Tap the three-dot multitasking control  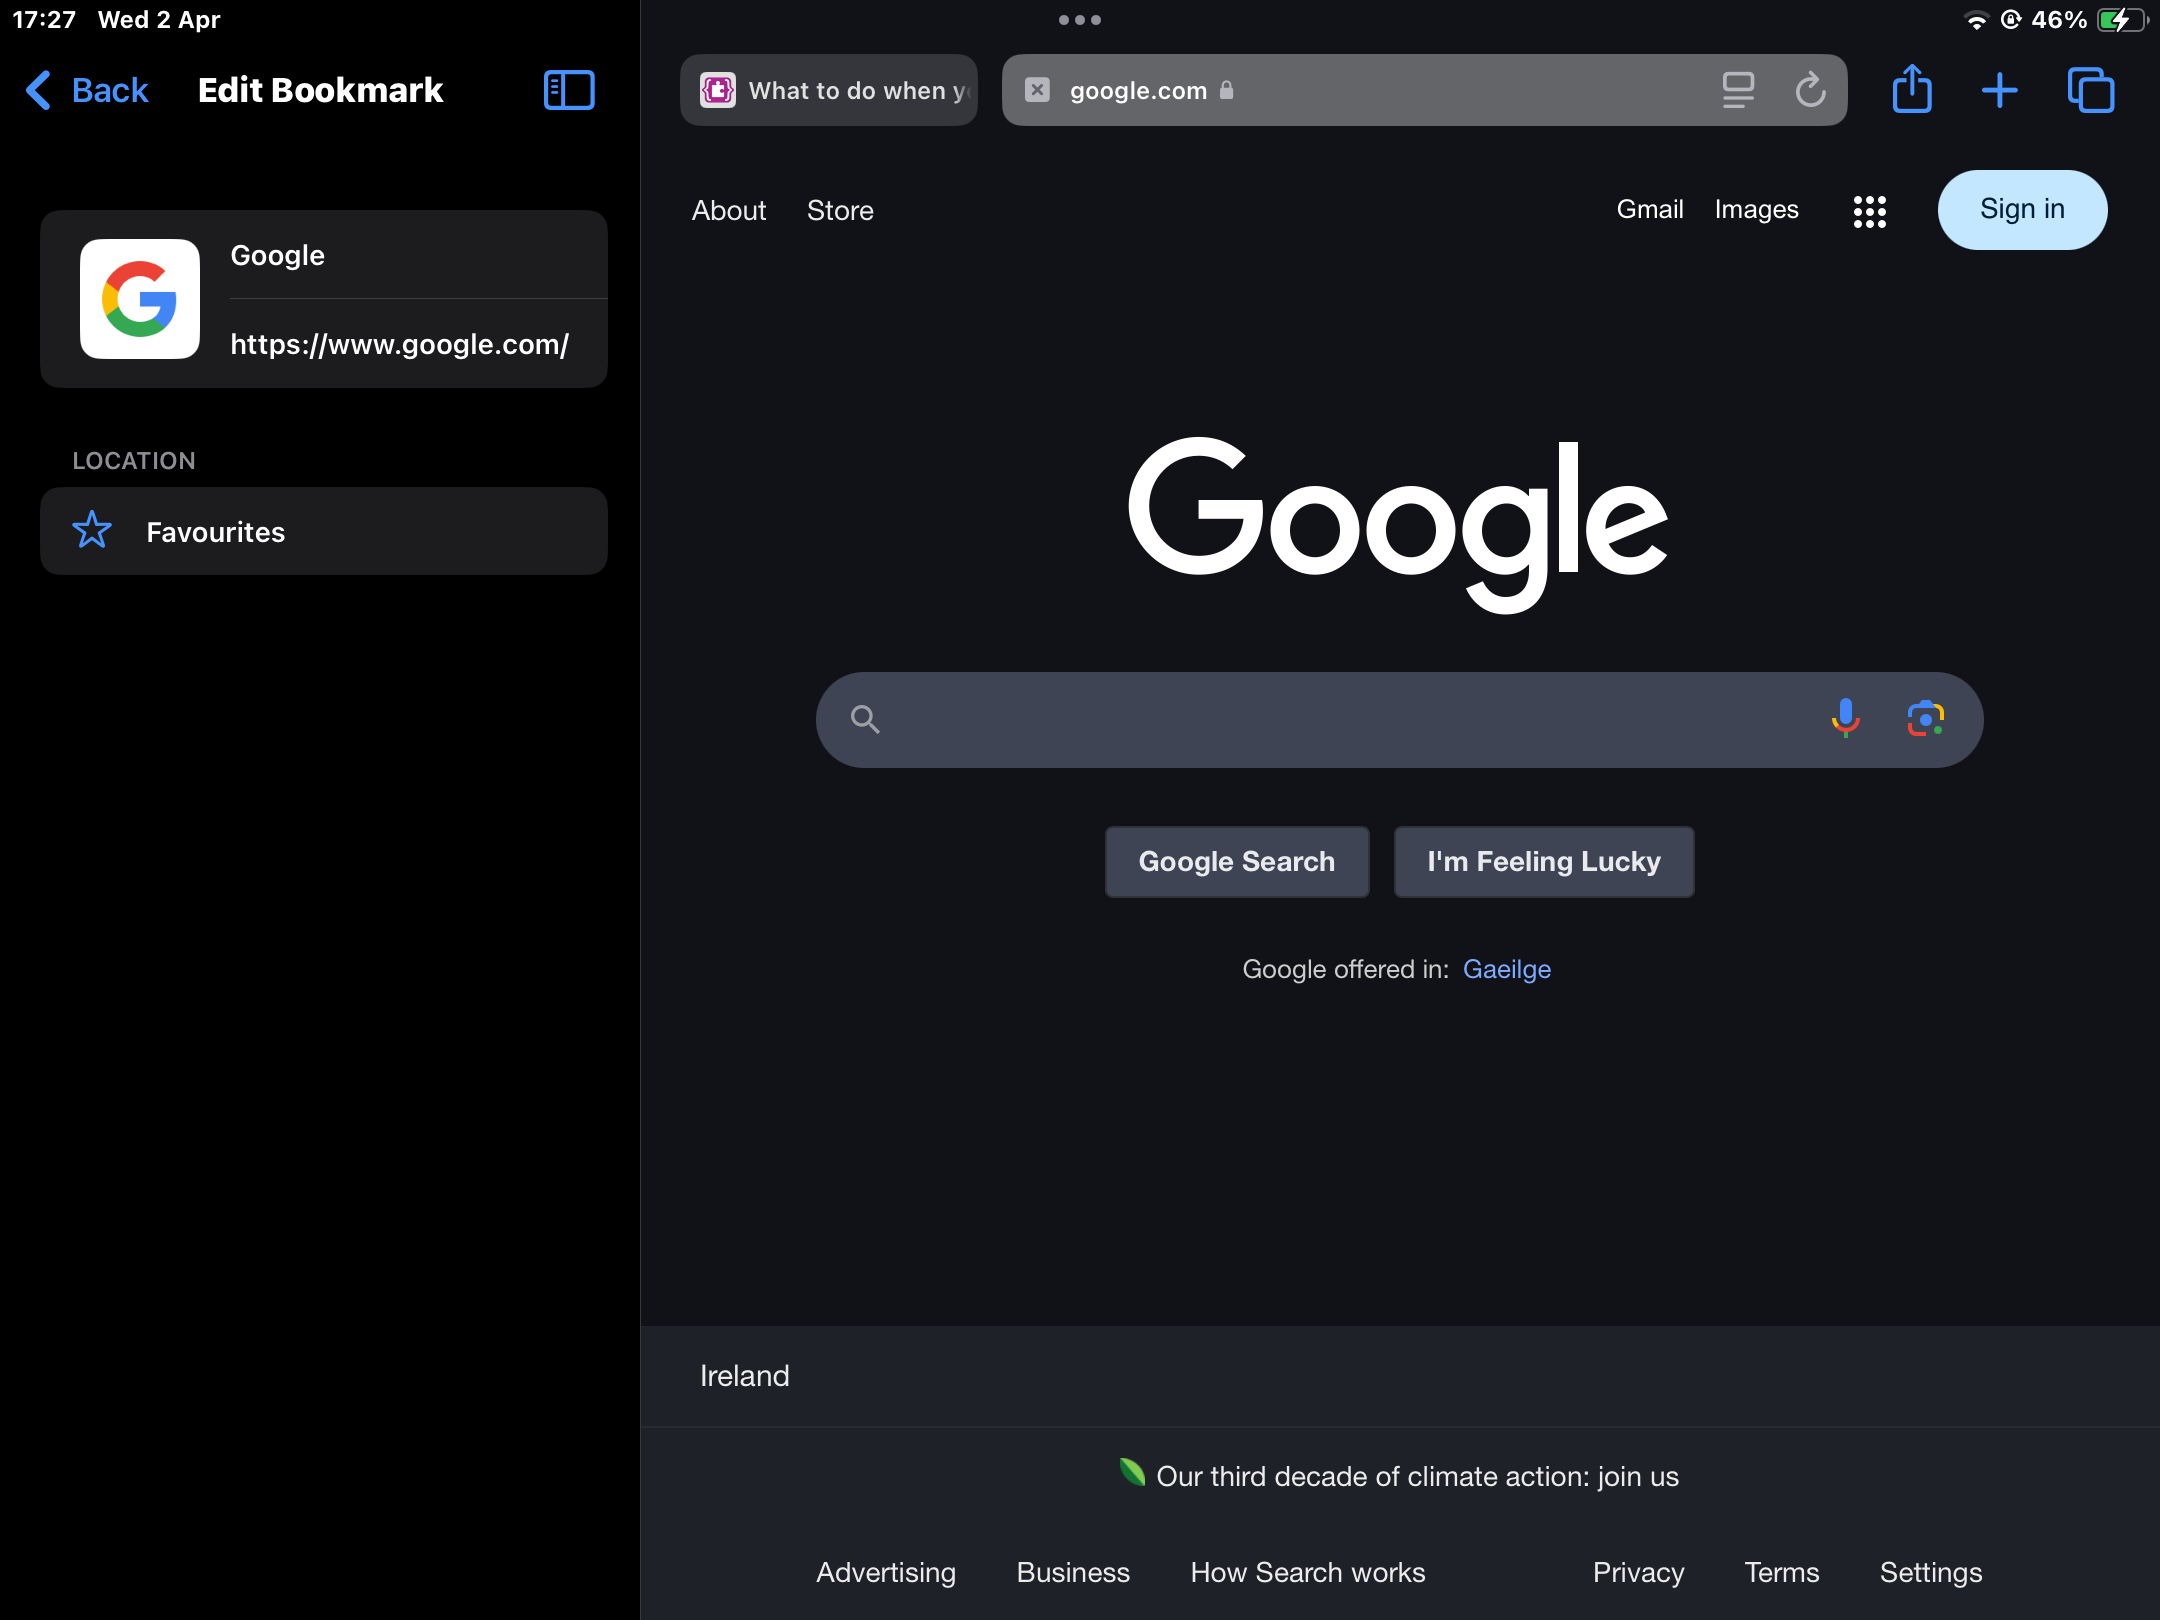click(x=1080, y=20)
